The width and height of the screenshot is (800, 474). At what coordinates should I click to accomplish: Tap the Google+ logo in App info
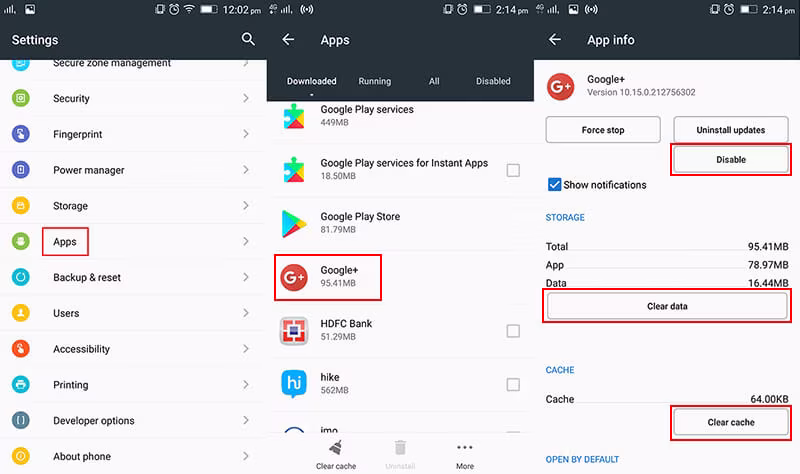point(560,87)
